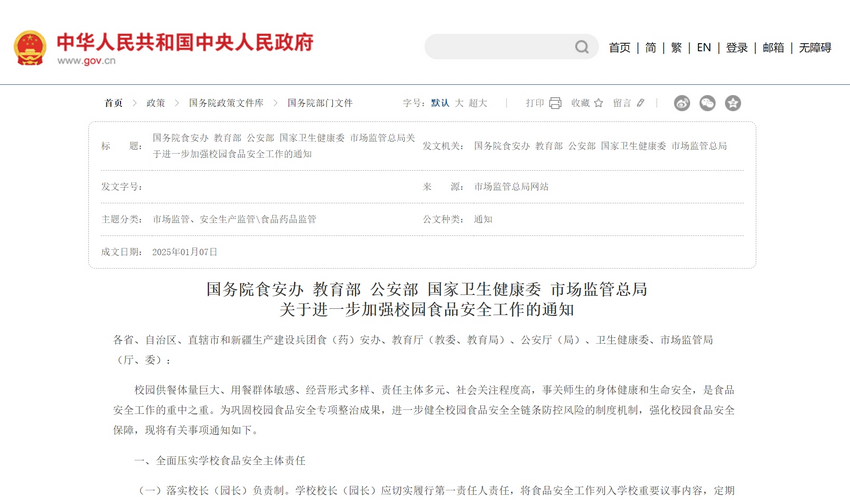Click the 成文日期 field label
The height and width of the screenshot is (500, 850).
(121, 252)
